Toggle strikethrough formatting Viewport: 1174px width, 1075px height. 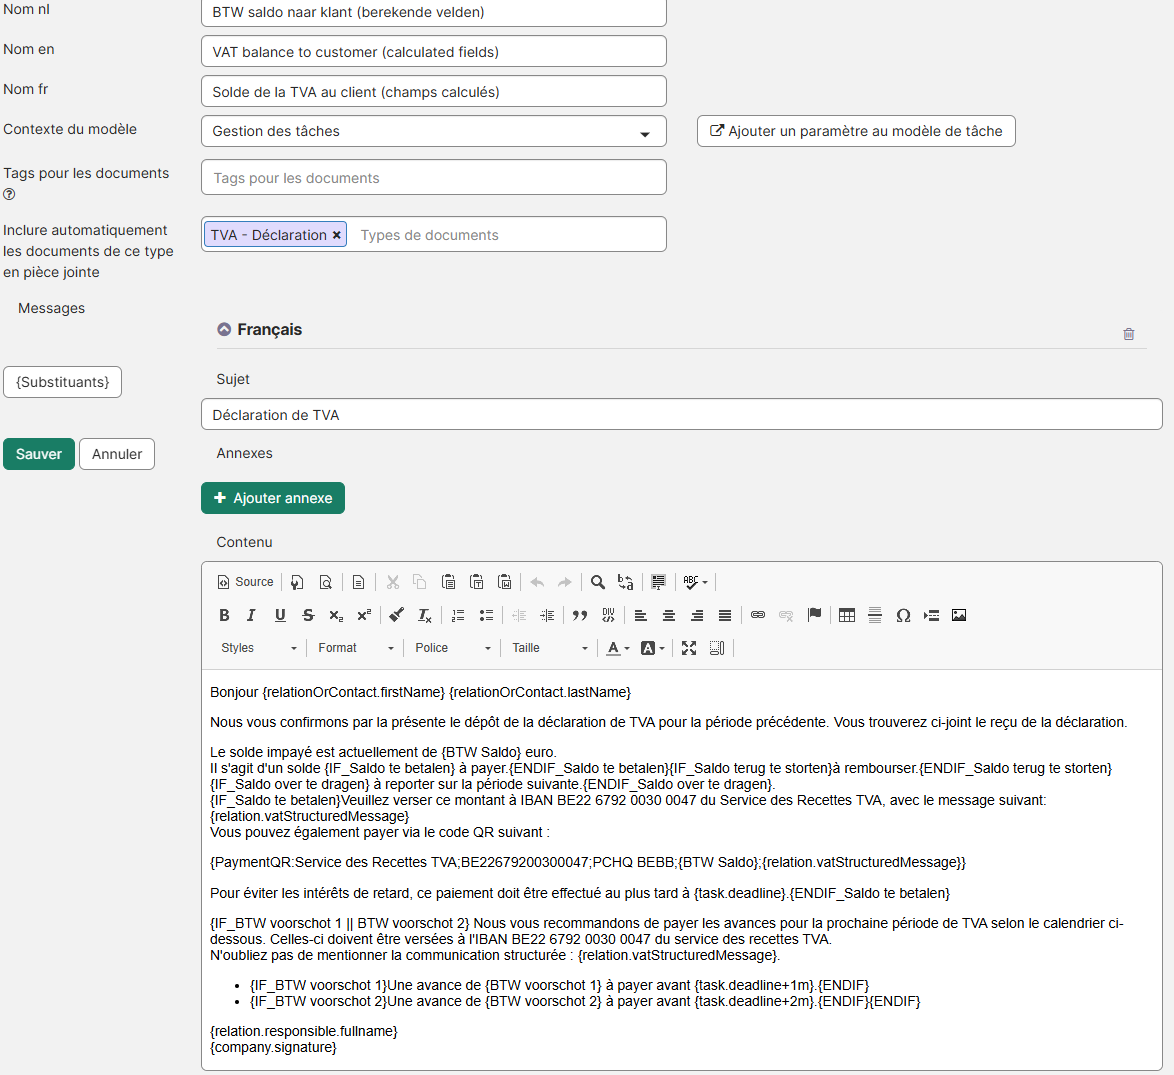click(x=308, y=615)
